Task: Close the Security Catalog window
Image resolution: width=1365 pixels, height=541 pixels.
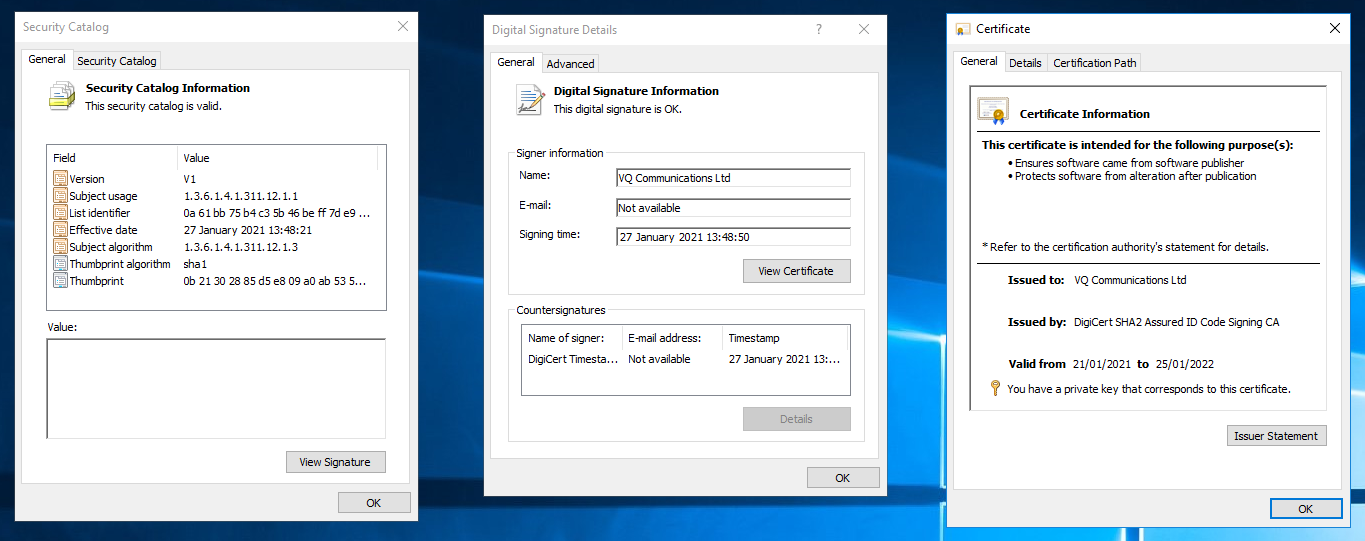Action: point(403,27)
